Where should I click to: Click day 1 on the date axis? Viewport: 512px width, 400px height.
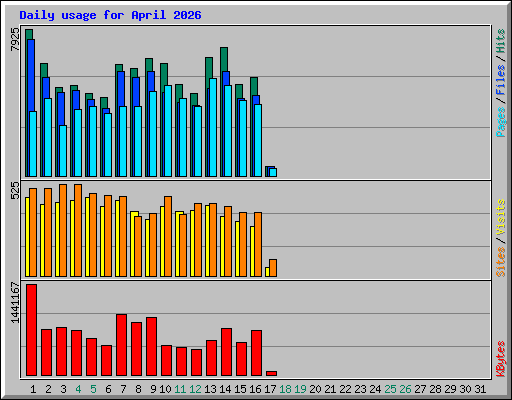click(x=33, y=389)
